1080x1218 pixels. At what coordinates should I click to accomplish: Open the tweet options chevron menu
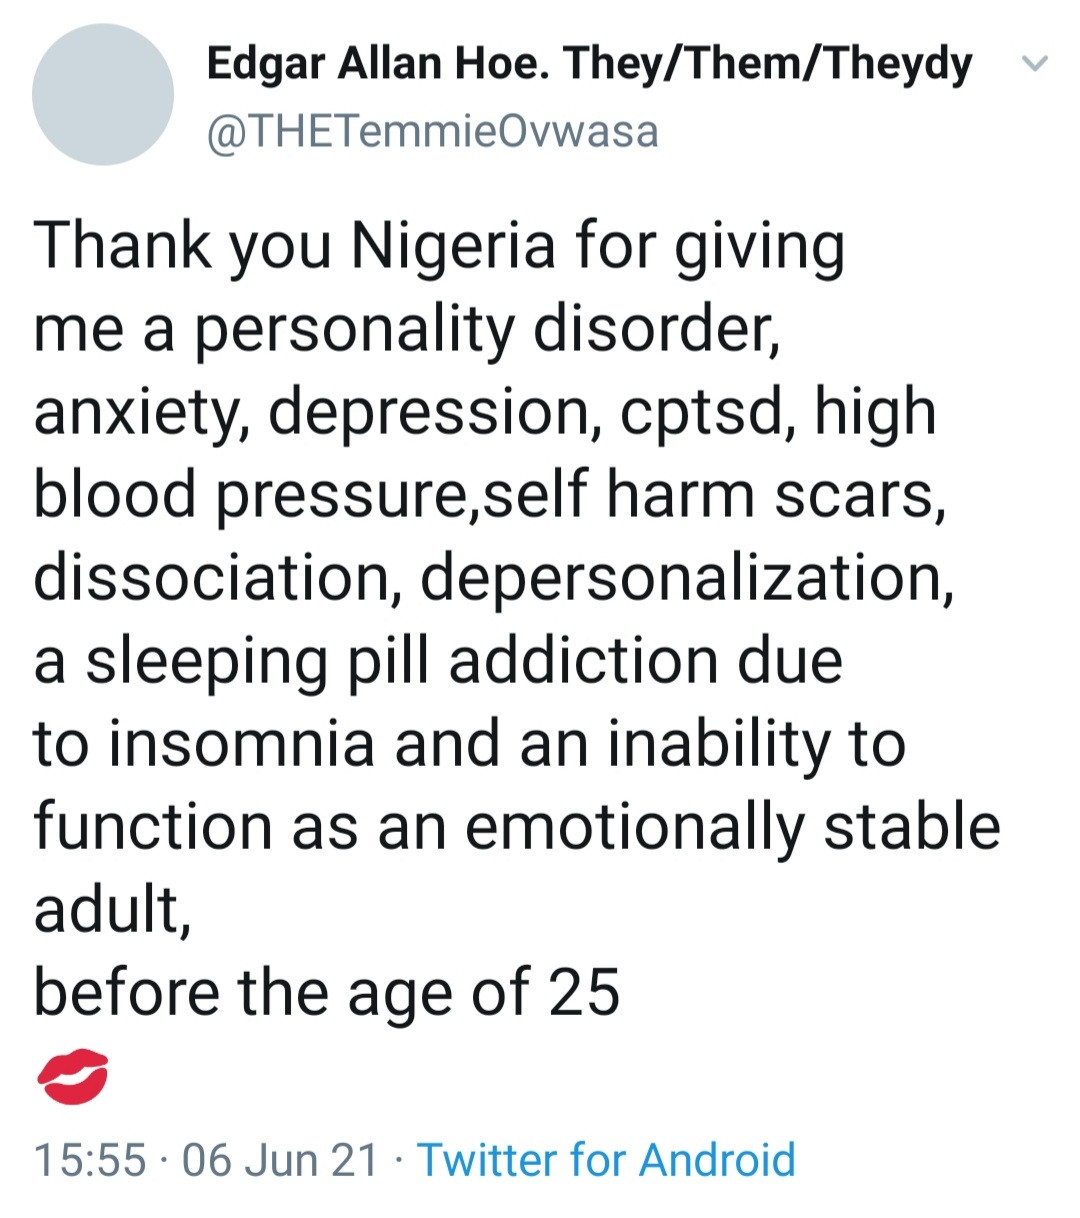click(x=1035, y=64)
